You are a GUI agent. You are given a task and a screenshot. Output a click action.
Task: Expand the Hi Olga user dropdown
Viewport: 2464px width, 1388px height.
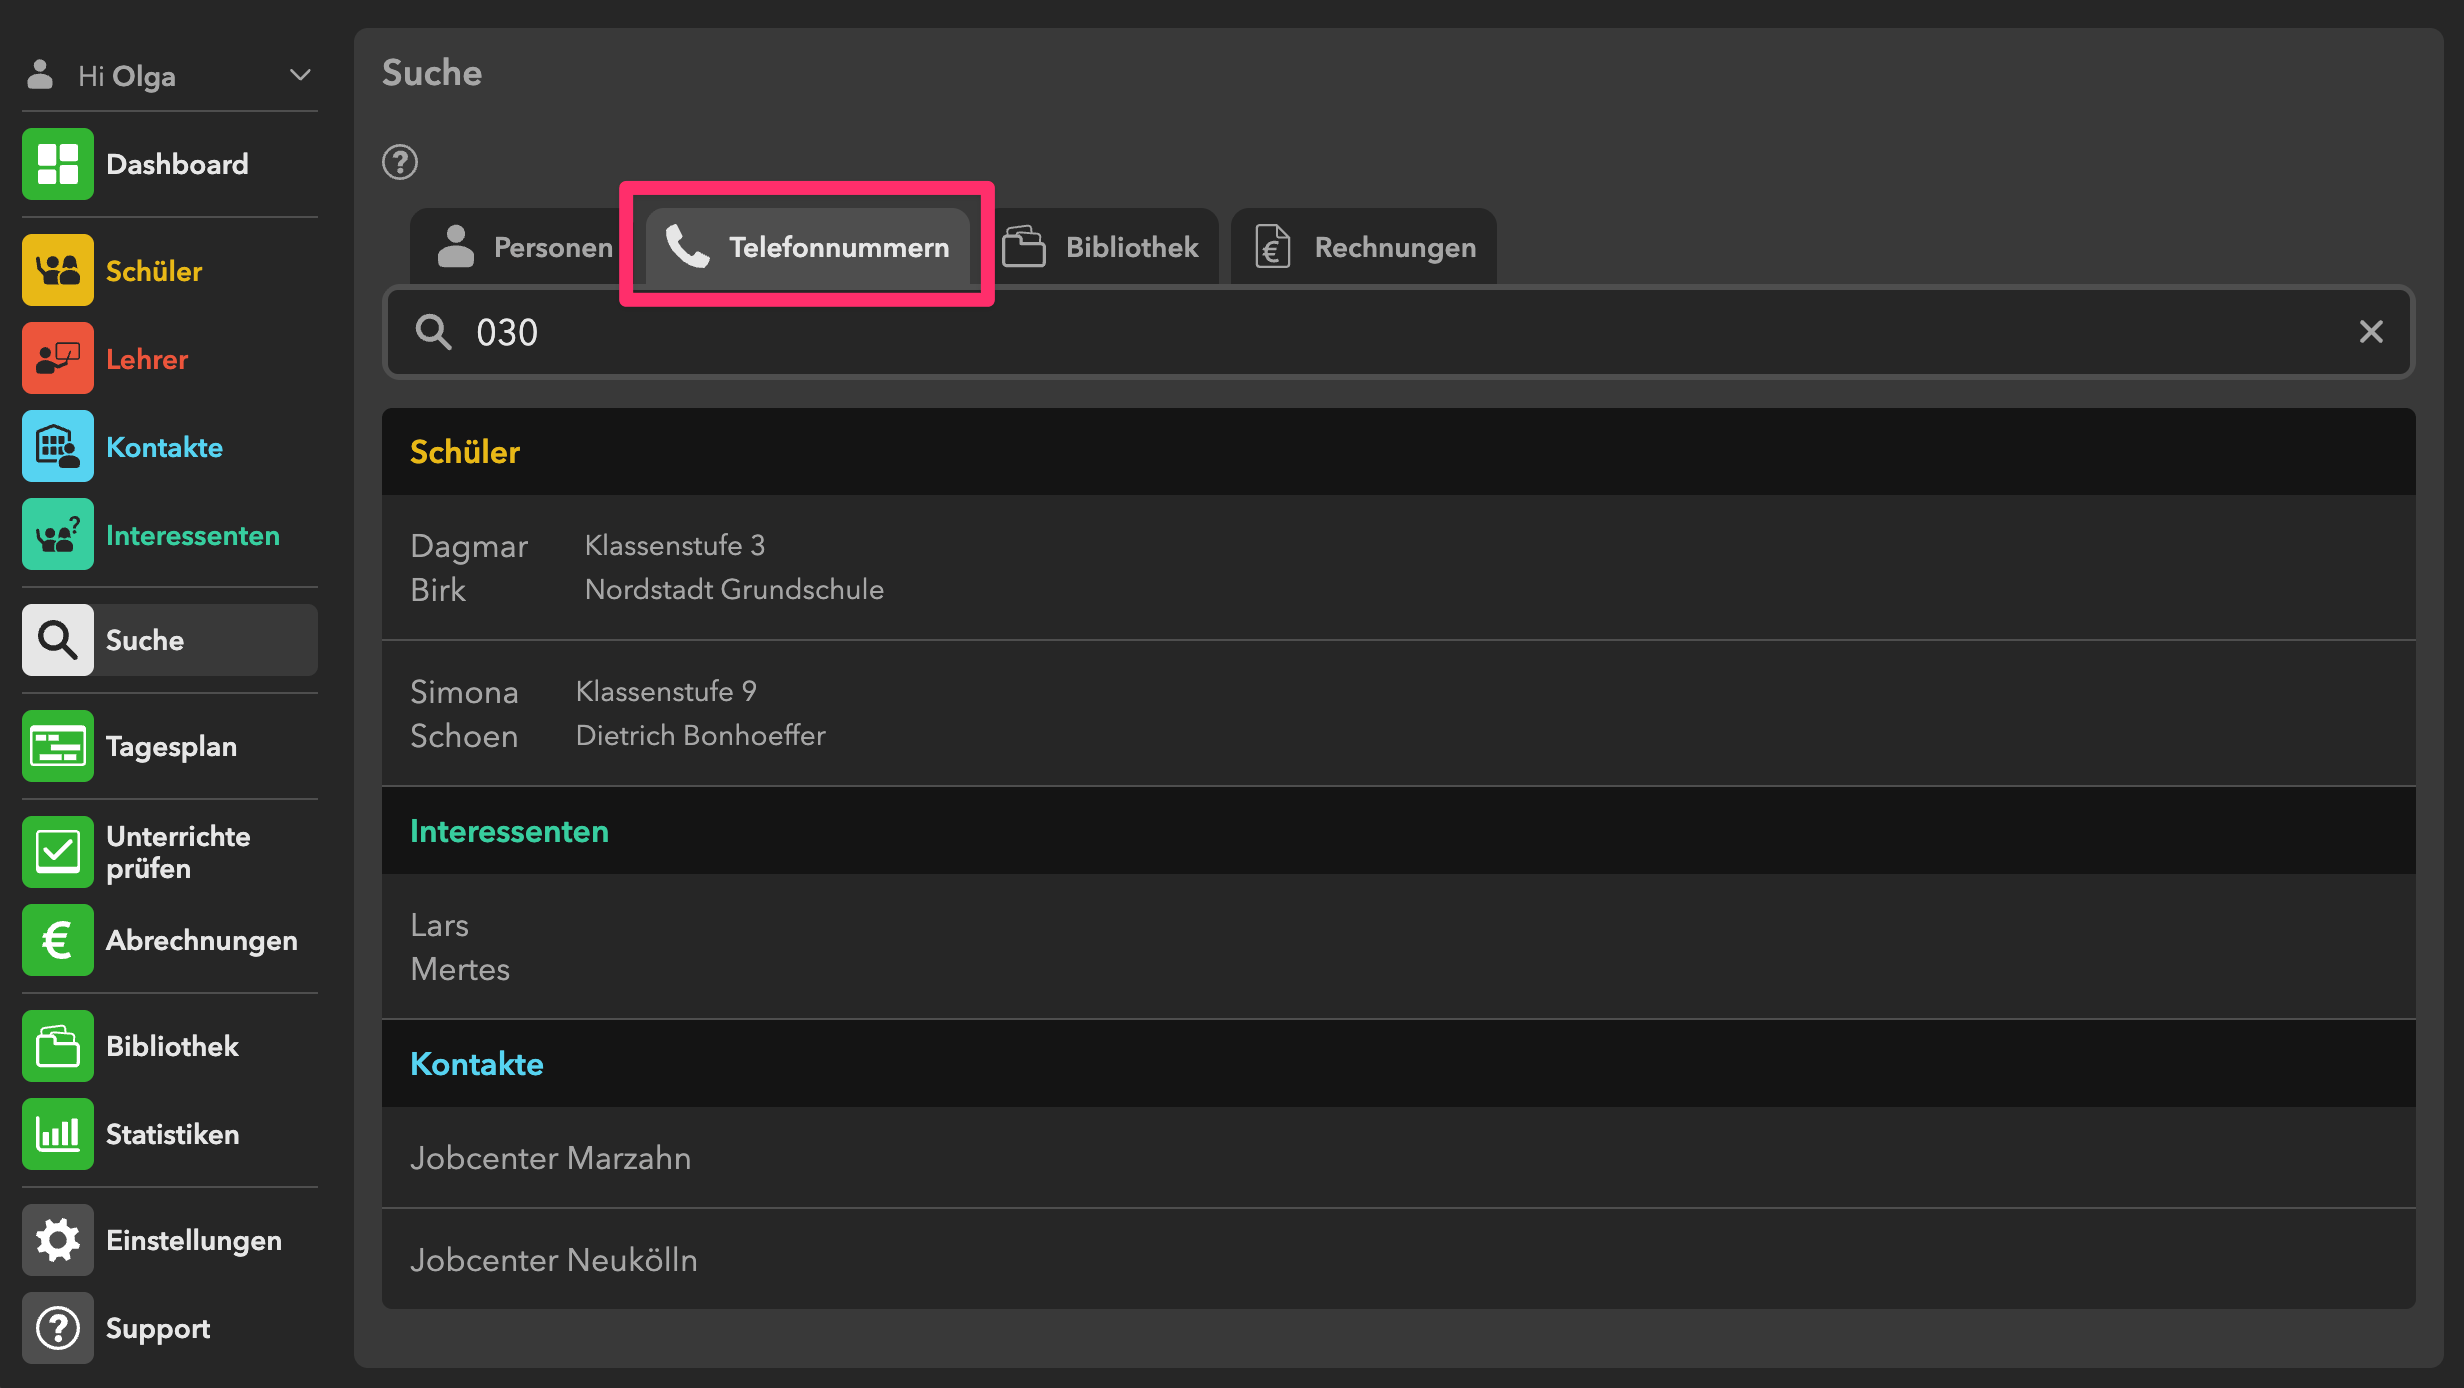point(299,76)
